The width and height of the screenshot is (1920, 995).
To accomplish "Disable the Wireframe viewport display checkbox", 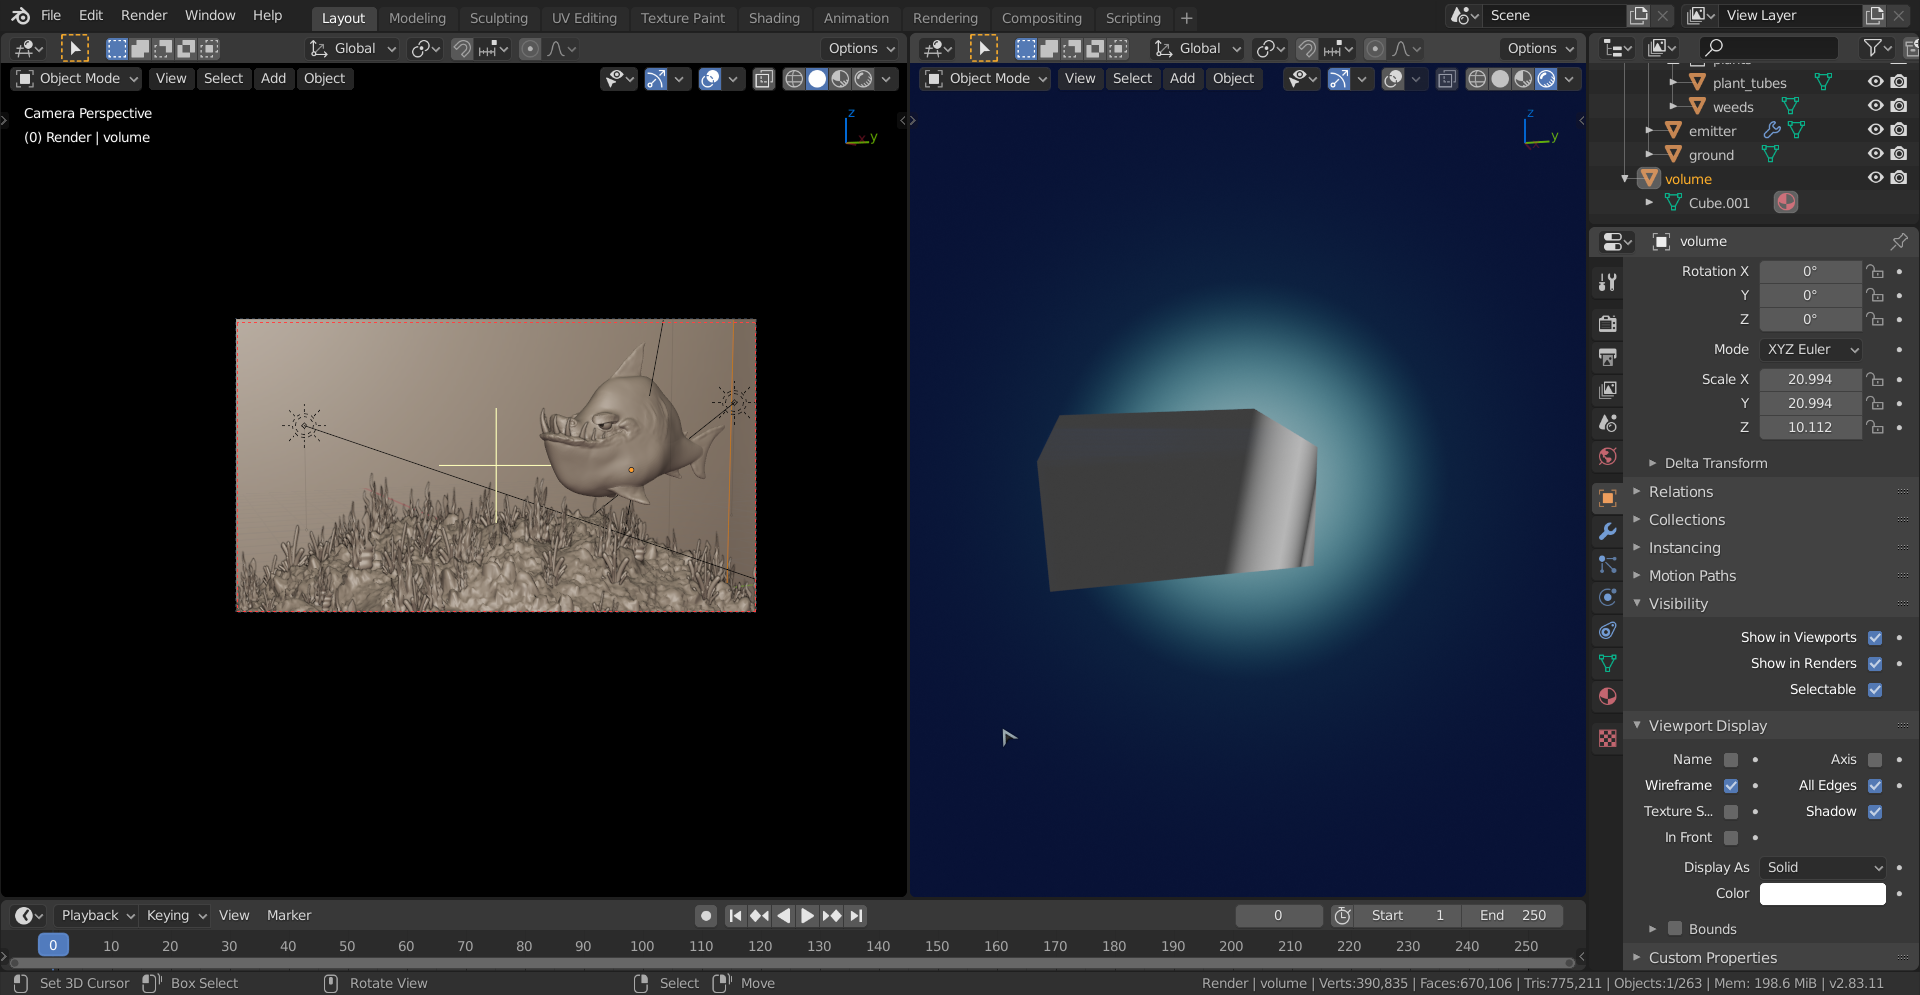I will [x=1731, y=786].
